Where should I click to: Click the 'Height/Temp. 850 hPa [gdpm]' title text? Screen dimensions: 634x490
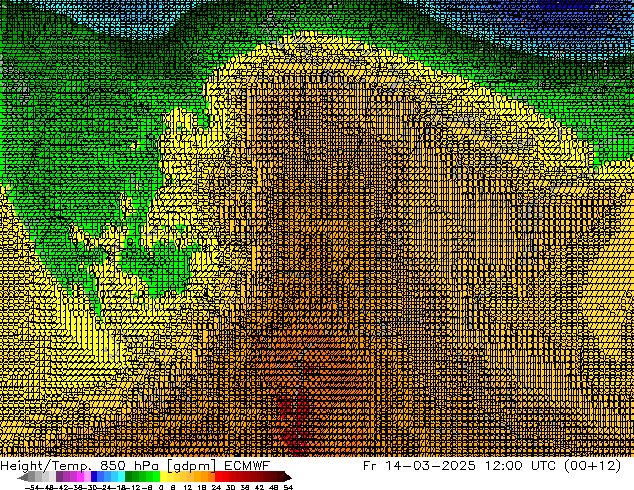108,465
